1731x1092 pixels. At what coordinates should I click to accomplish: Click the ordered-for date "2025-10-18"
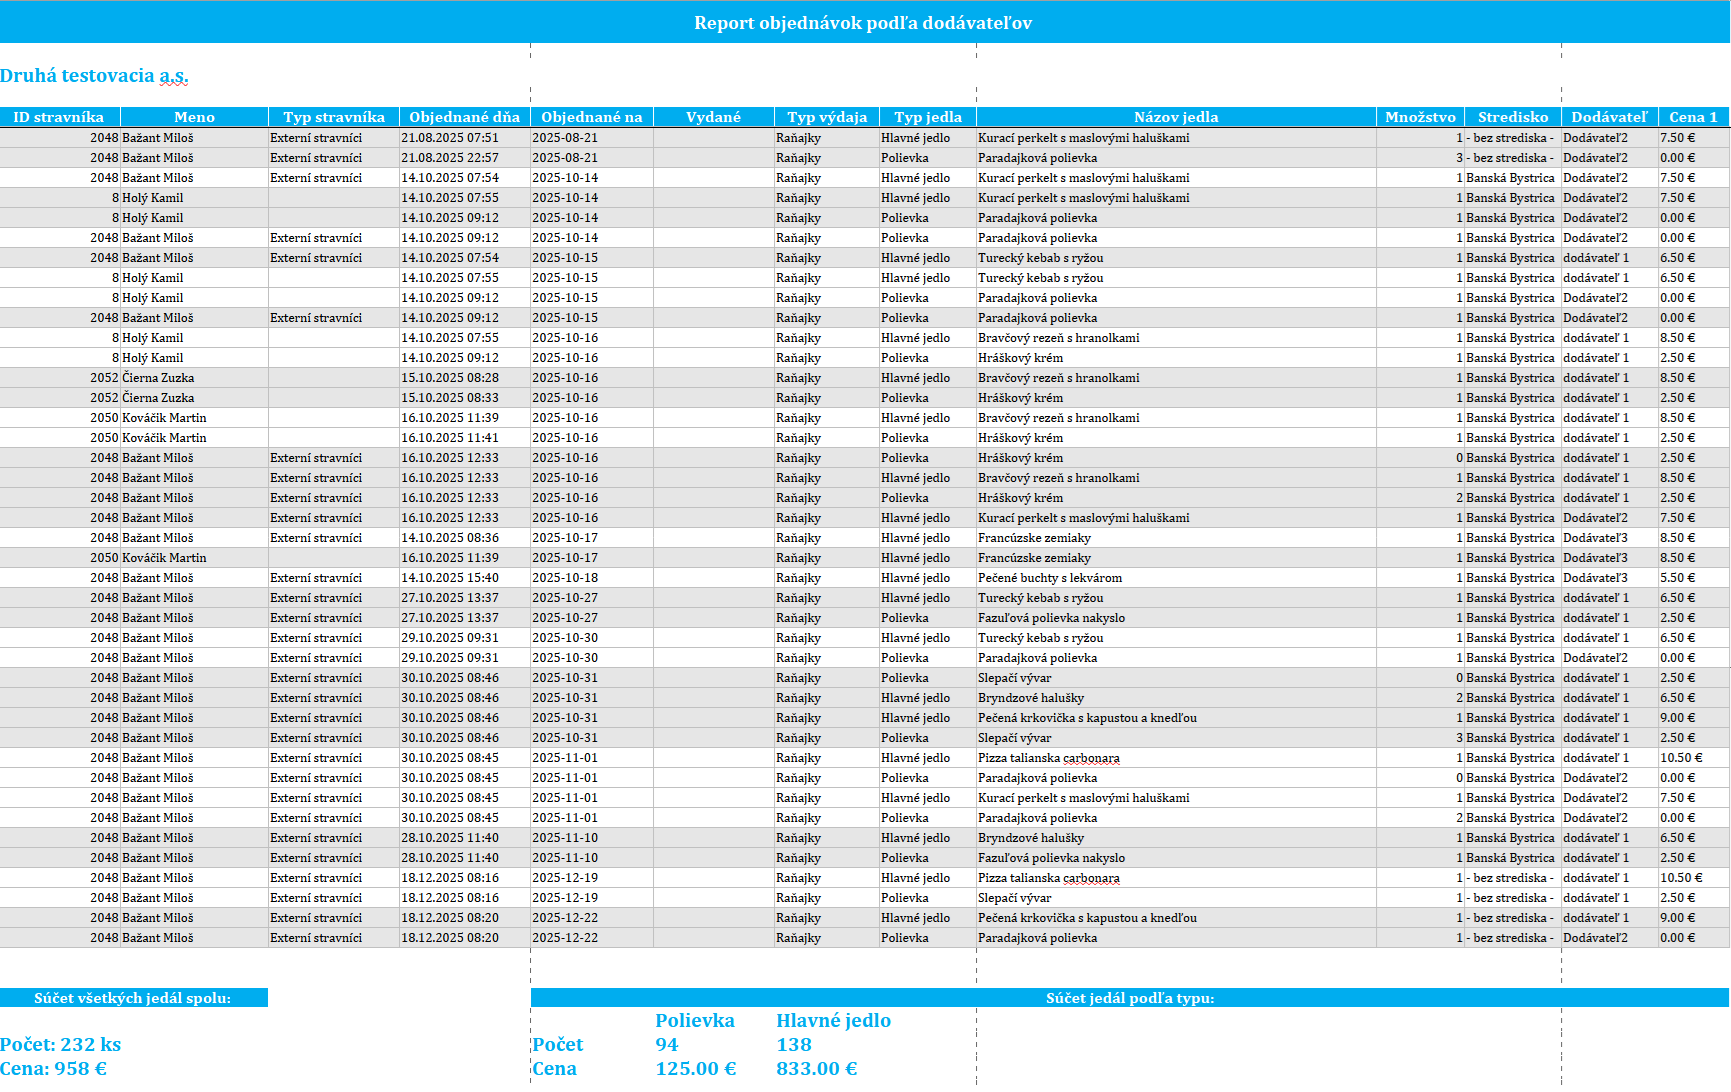tap(565, 578)
